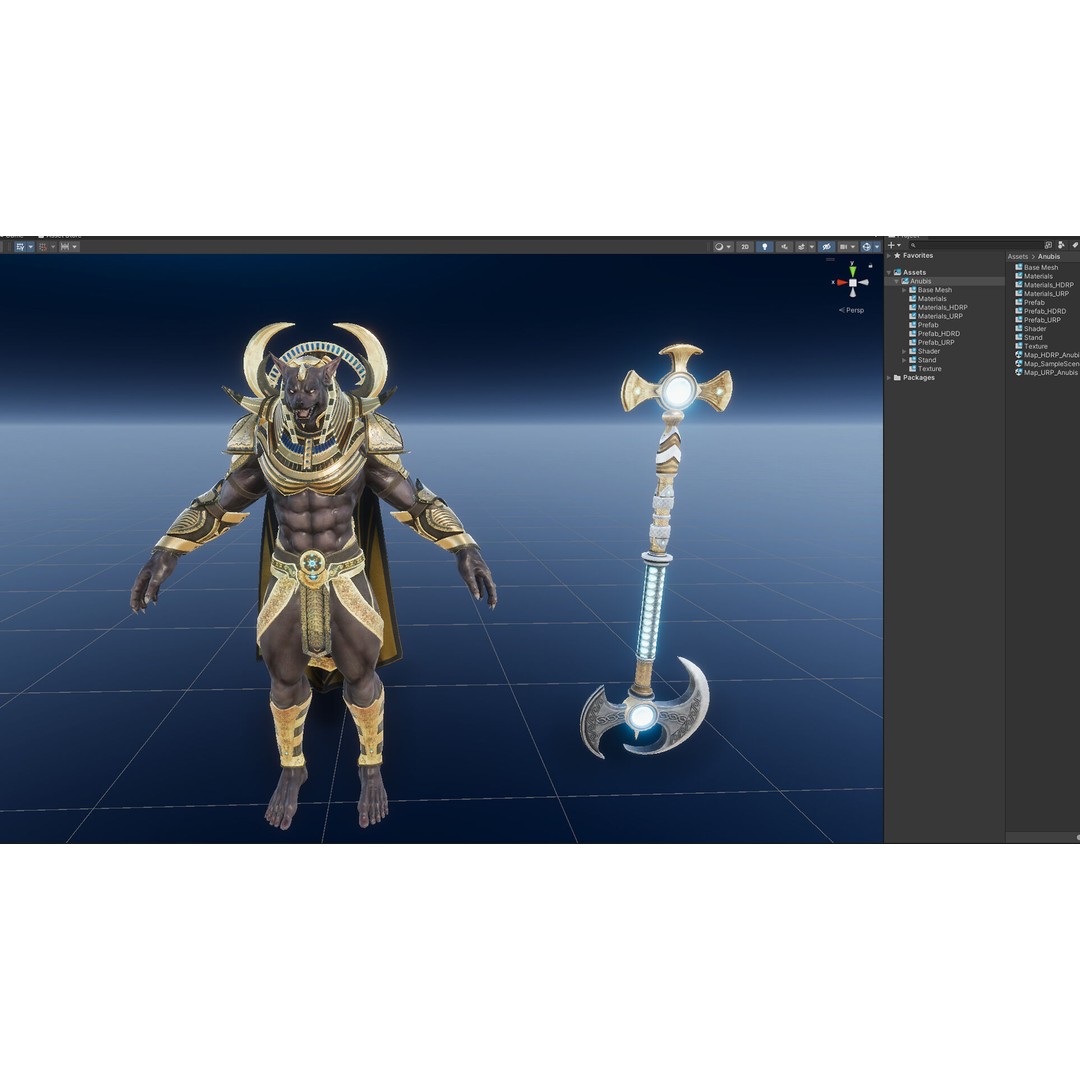Select Materials_URP folder in folder tree
Viewport: 1080px width, 1080px height.
coord(940,316)
